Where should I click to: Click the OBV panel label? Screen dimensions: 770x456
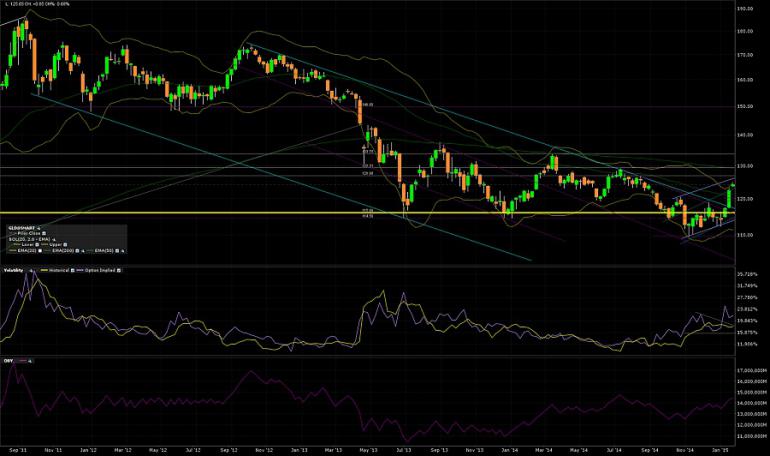(x=8, y=361)
